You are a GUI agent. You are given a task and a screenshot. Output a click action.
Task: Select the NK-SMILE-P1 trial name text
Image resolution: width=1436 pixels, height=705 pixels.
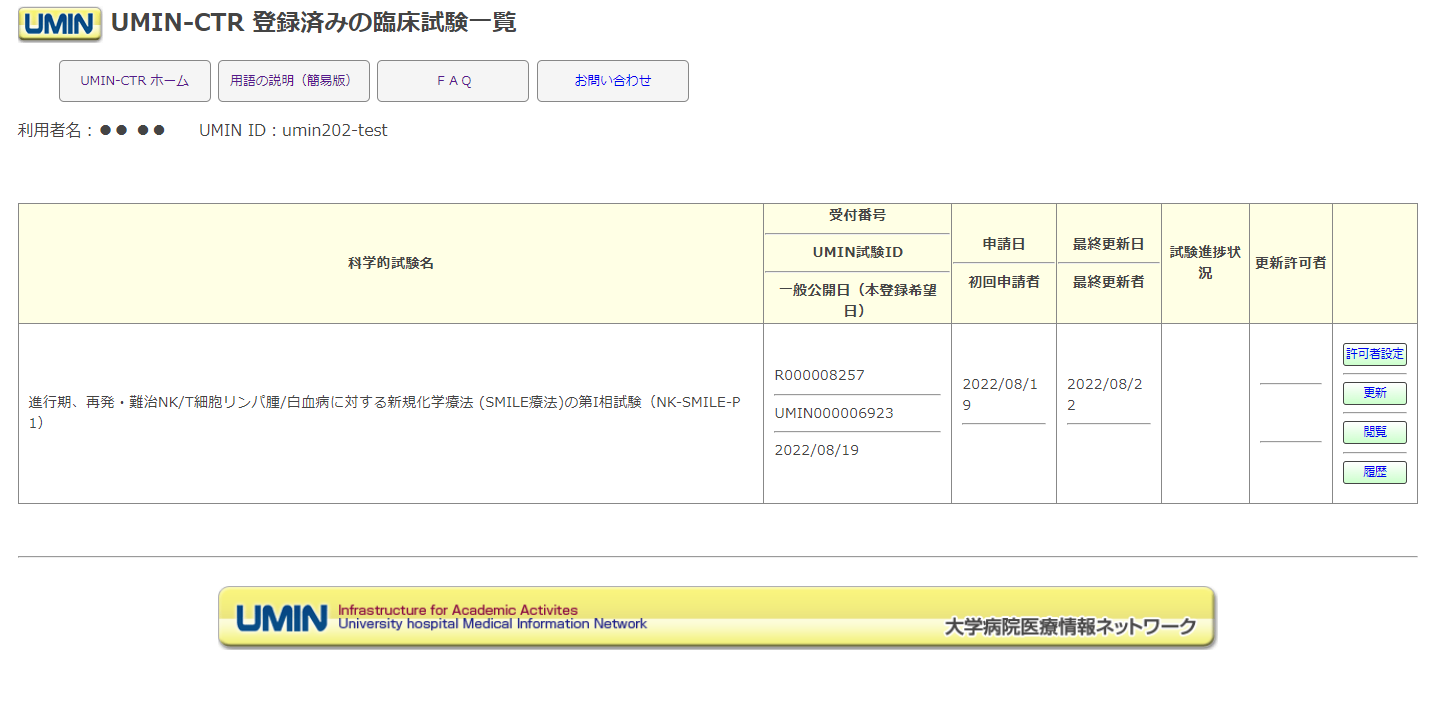385,412
